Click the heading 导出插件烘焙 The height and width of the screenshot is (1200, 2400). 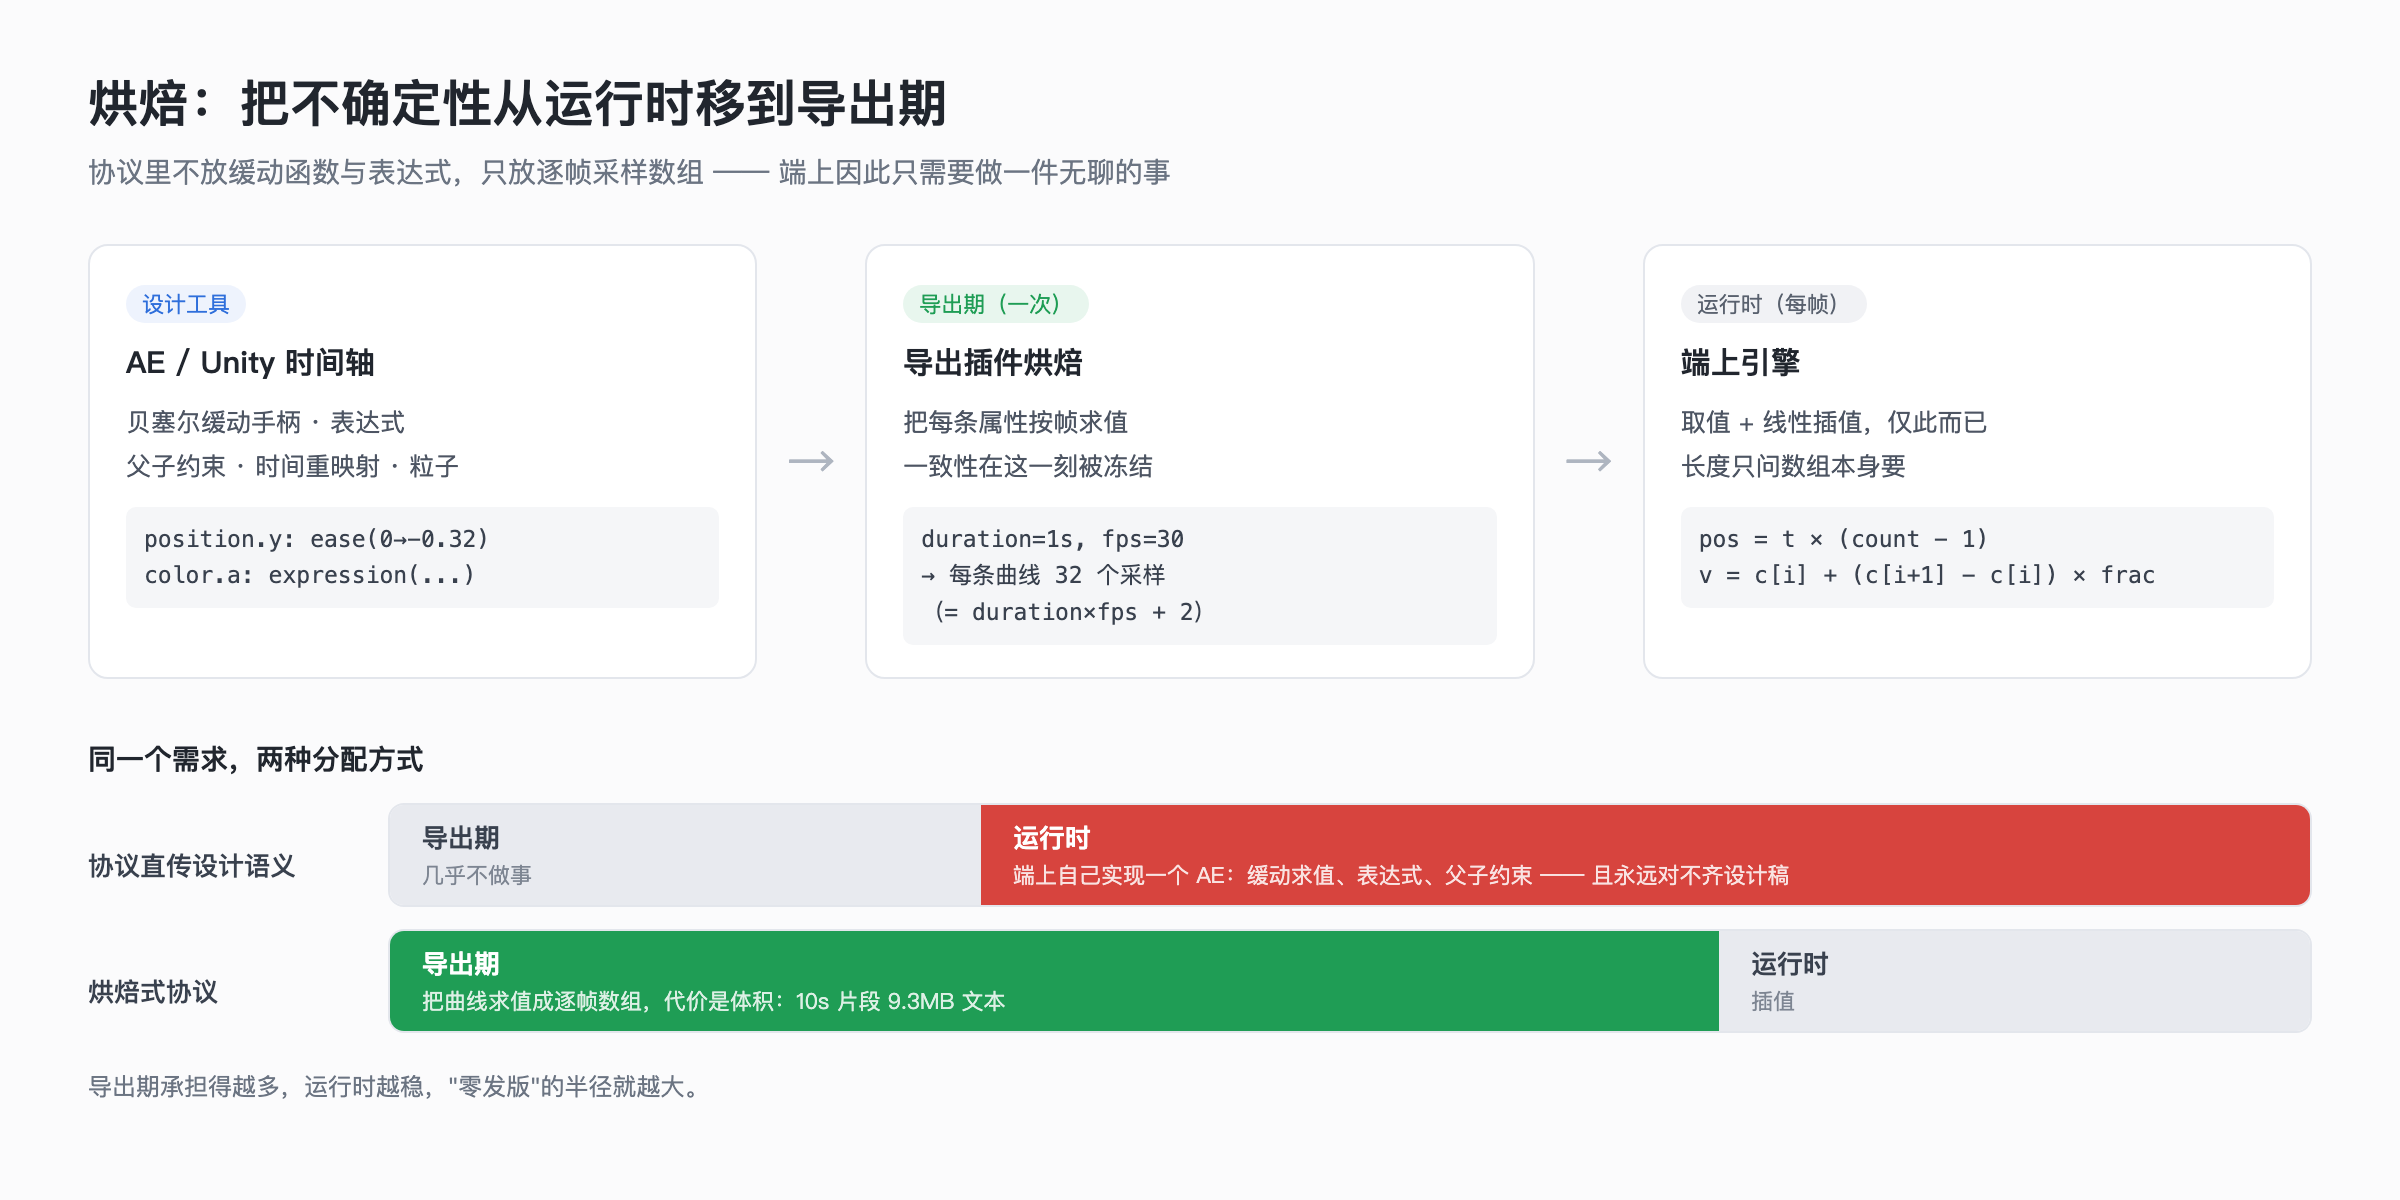coord(992,362)
